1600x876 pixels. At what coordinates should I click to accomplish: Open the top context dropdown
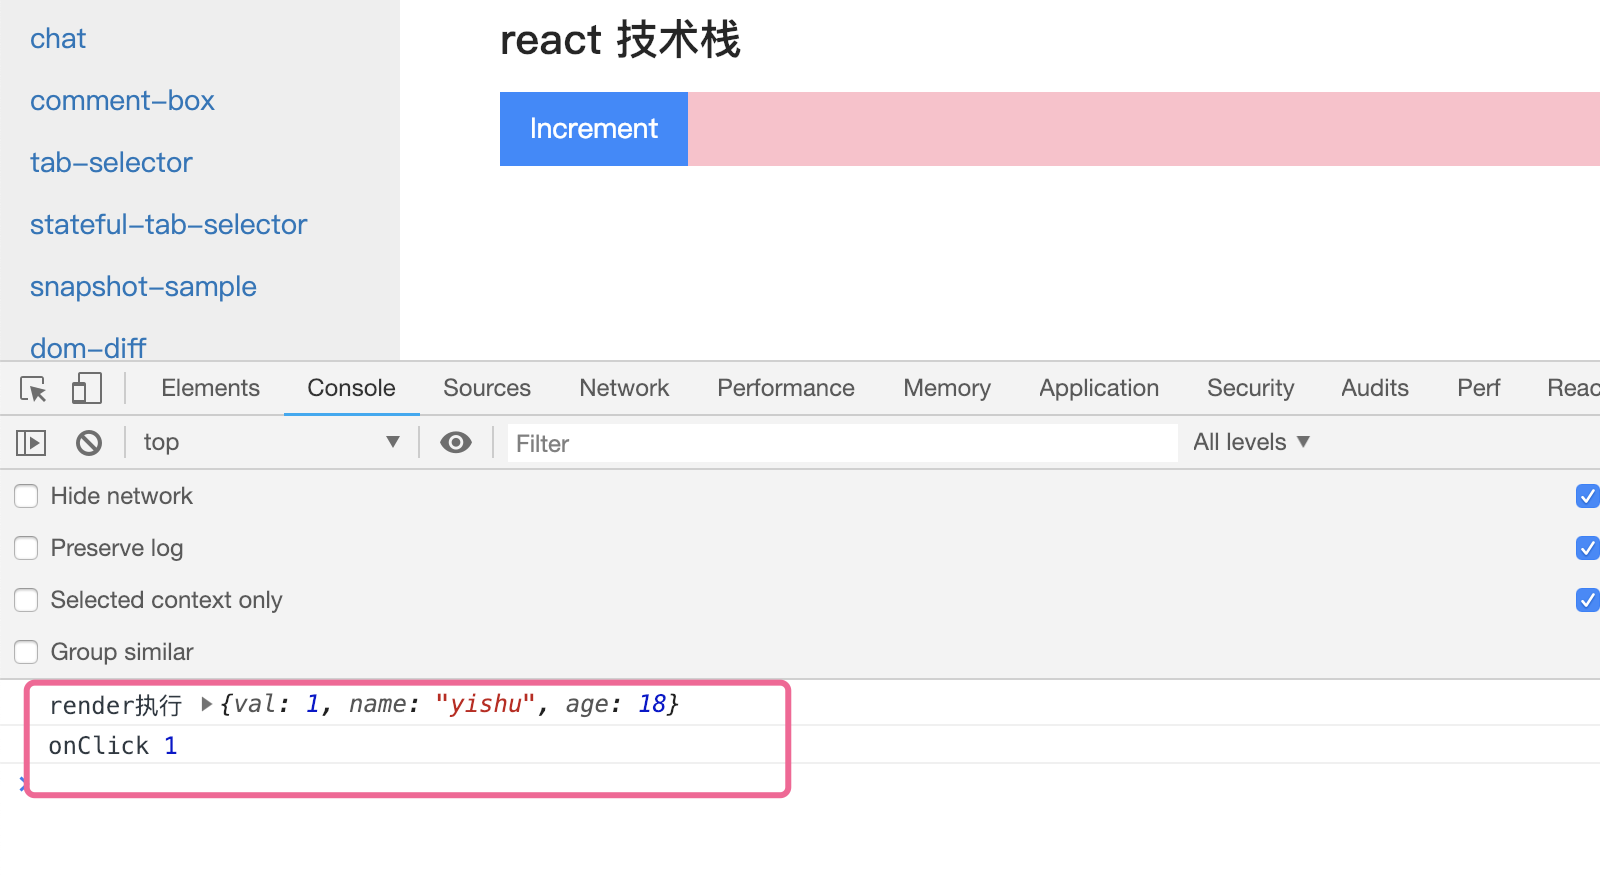coord(270,442)
